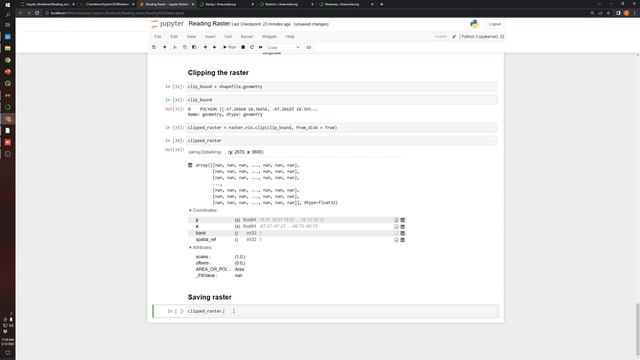Collapse the Coordinates section

click(x=203, y=210)
